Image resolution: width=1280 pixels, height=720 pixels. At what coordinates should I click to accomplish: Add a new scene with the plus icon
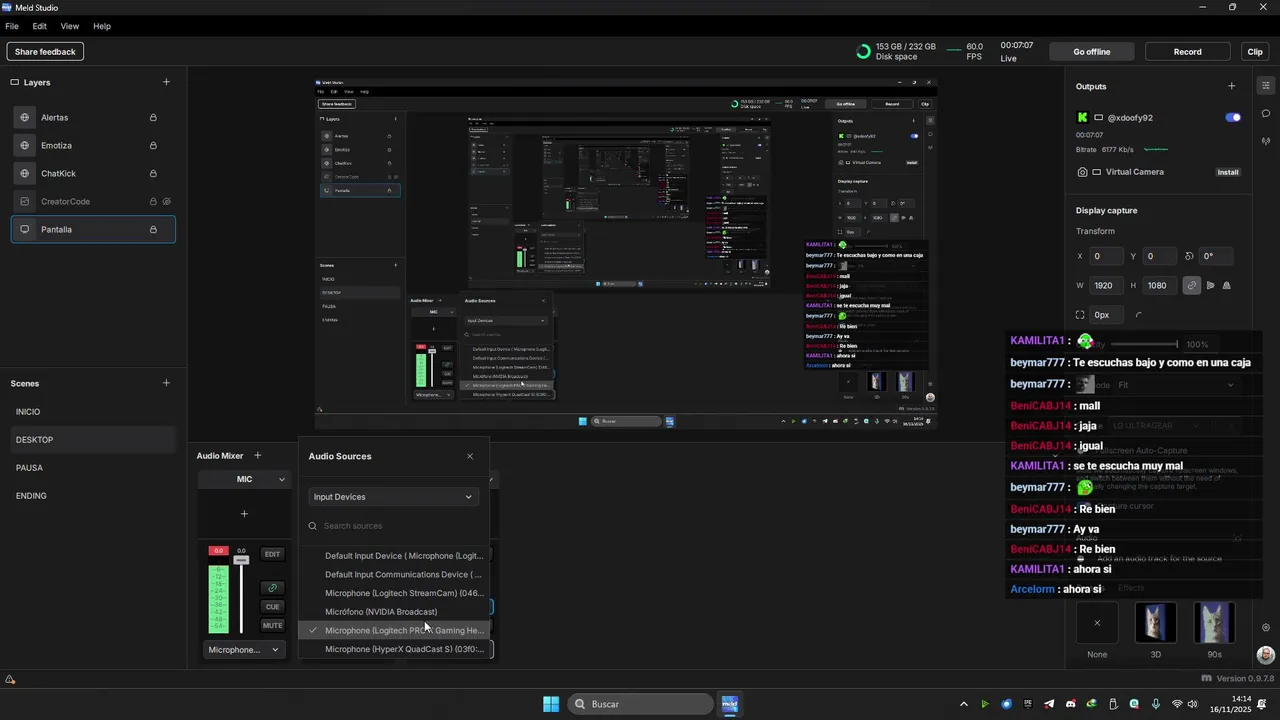166,383
